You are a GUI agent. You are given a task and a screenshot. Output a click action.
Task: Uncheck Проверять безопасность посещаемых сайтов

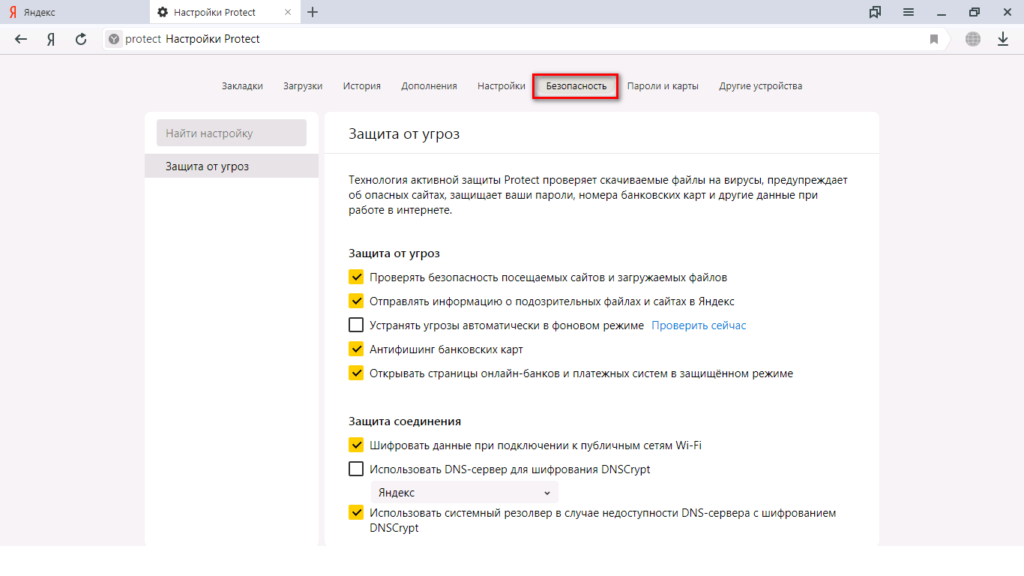[356, 277]
